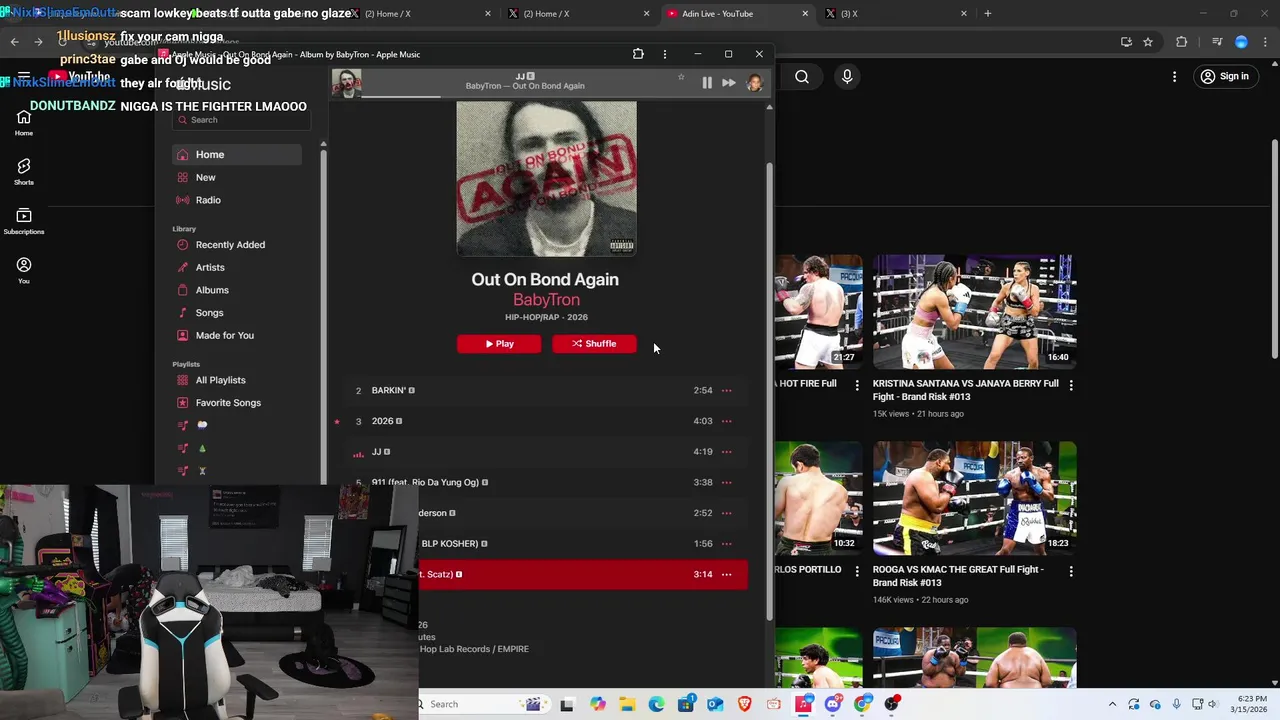Open YouTube settings three-dot menu

tap(1175, 77)
